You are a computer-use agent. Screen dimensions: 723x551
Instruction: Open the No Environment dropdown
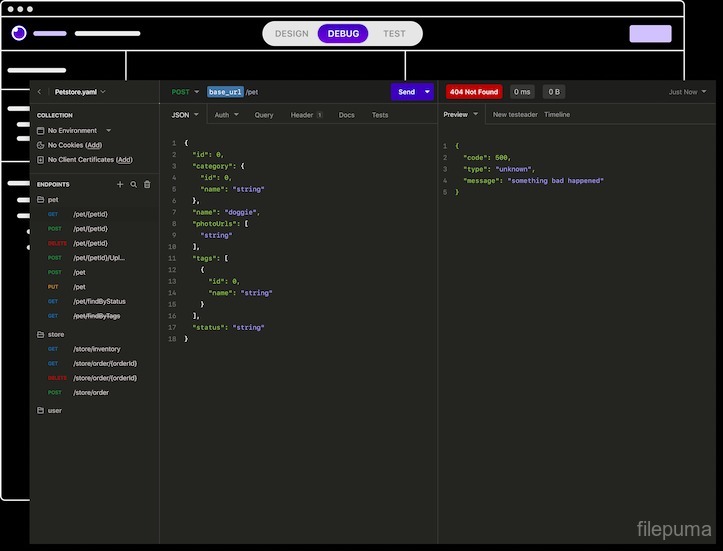click(x=109, y=130)
